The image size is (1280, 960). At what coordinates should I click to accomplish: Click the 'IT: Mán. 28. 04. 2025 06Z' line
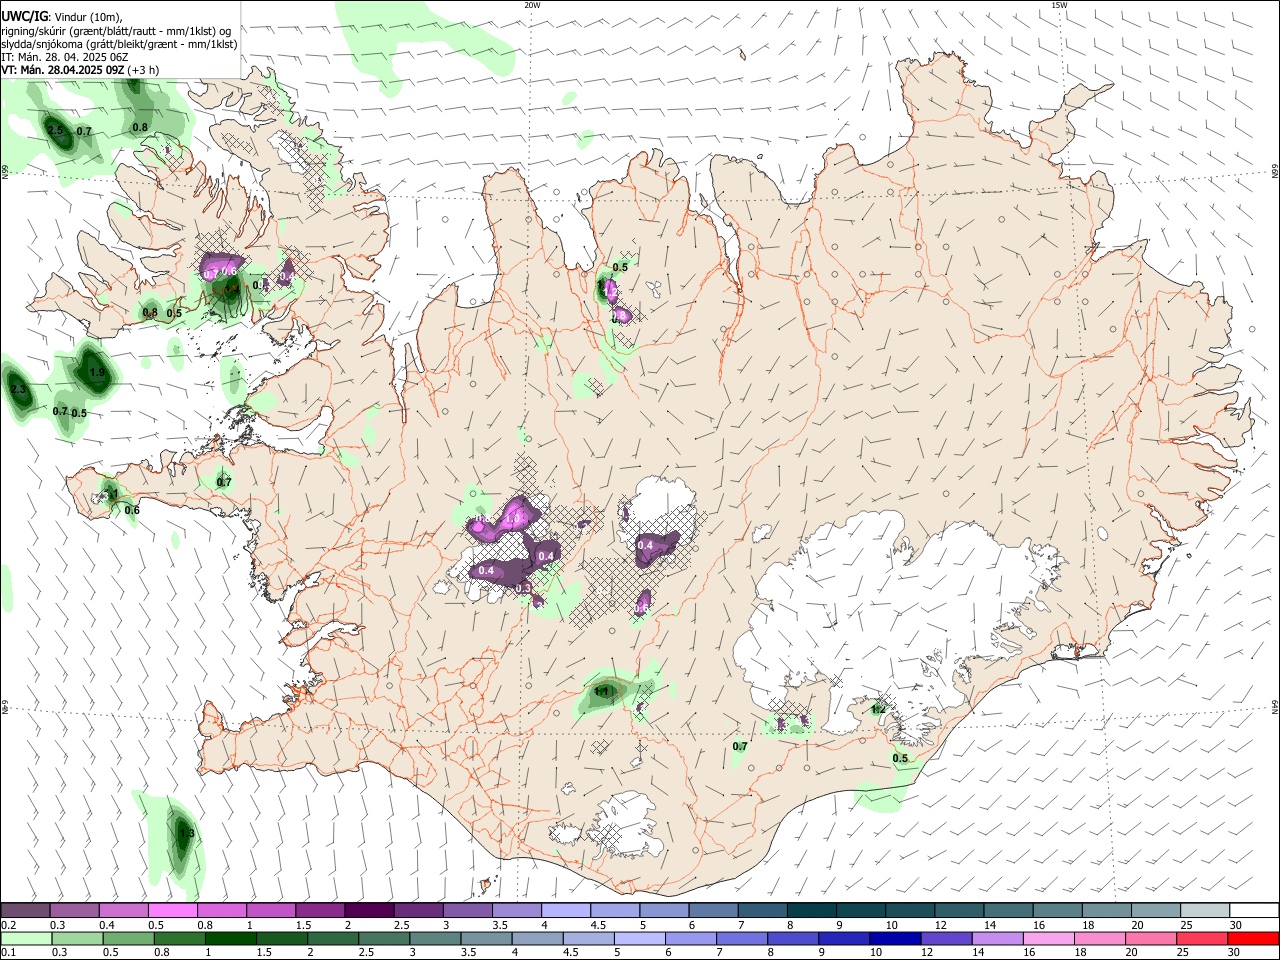coord(65,57)
